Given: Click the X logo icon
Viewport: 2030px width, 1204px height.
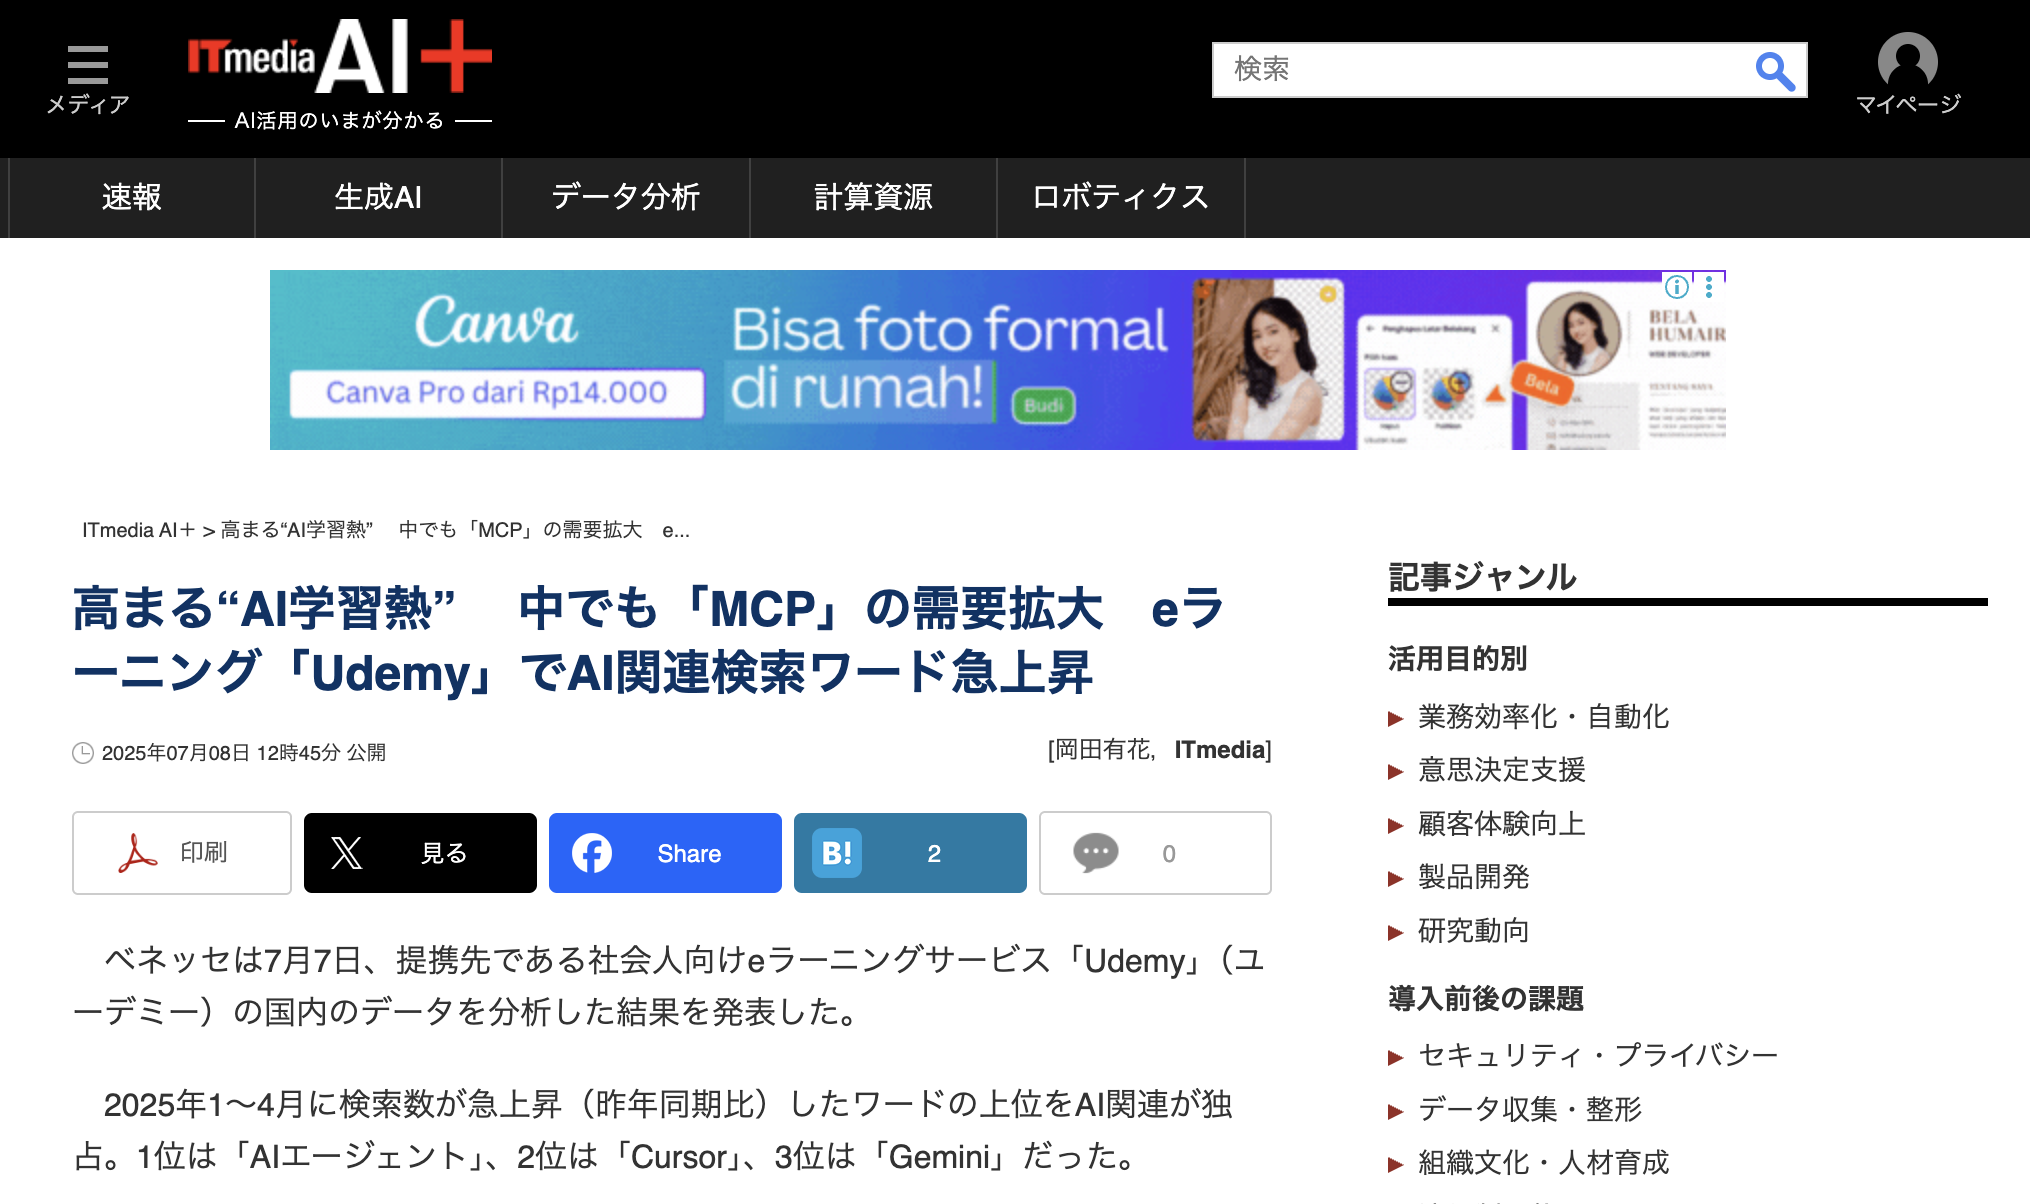Looking at the screenshot, I should (x=346, y=853).
